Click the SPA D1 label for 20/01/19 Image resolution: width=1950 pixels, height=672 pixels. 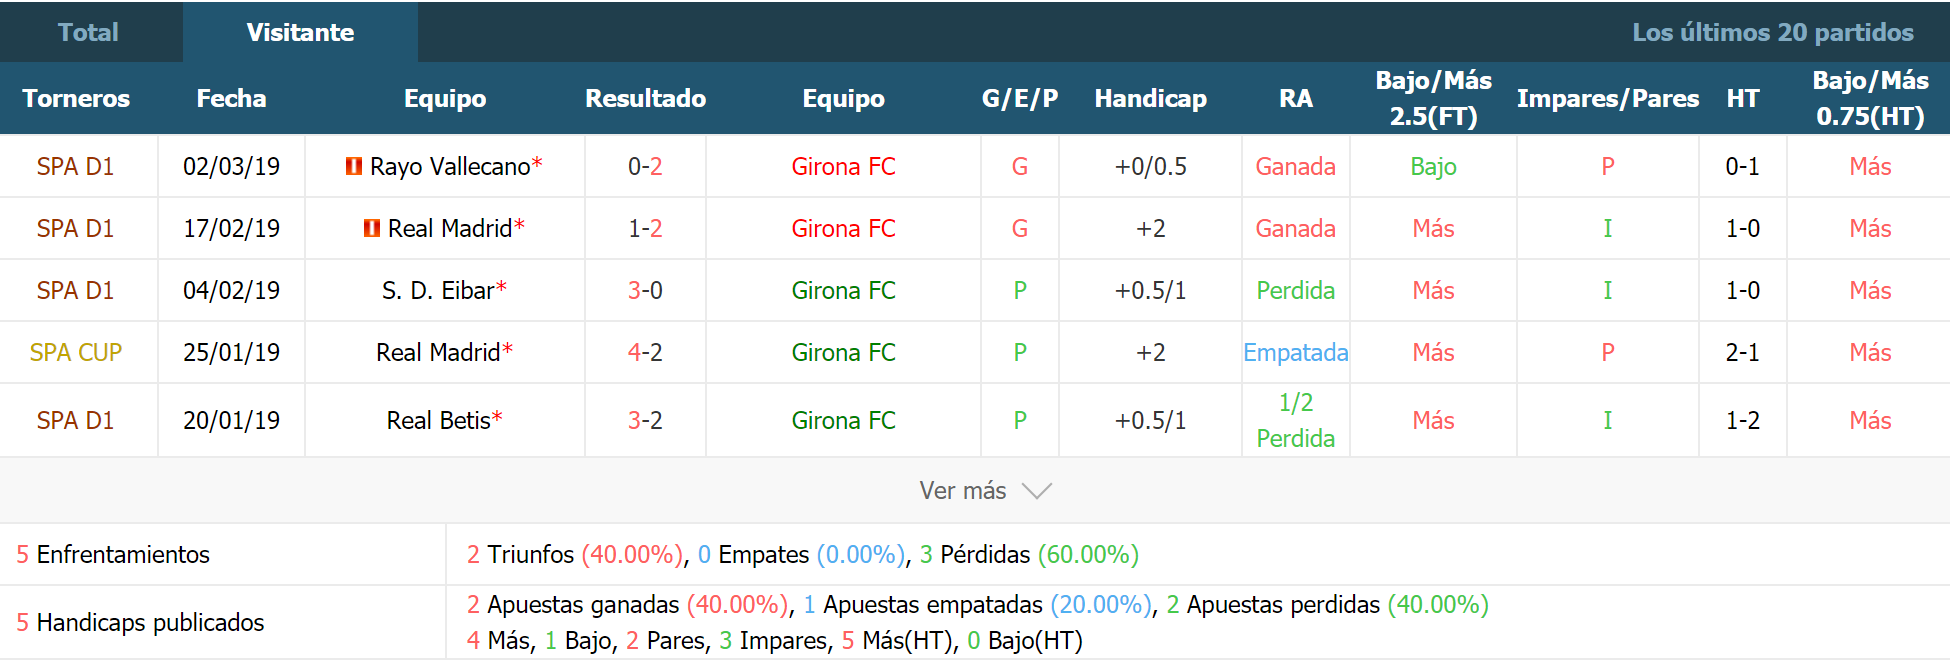coord(76,420)
